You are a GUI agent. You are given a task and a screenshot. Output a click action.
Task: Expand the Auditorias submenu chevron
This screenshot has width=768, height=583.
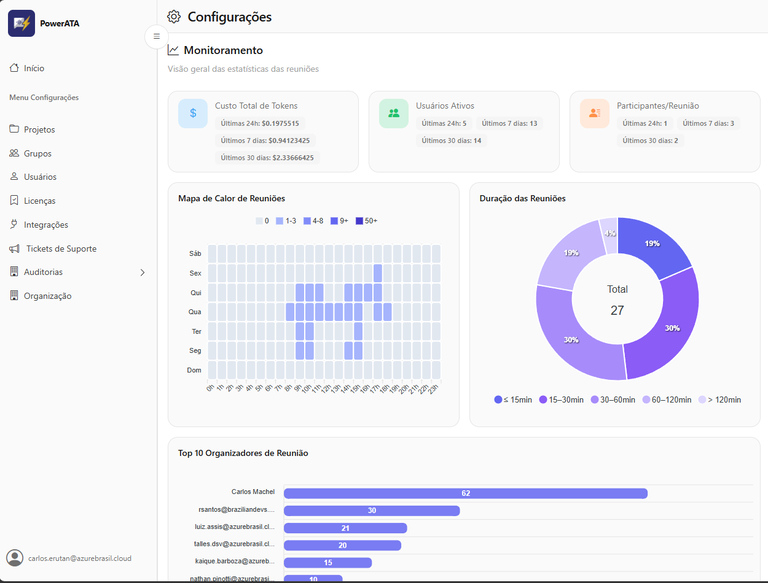(143, 272)
